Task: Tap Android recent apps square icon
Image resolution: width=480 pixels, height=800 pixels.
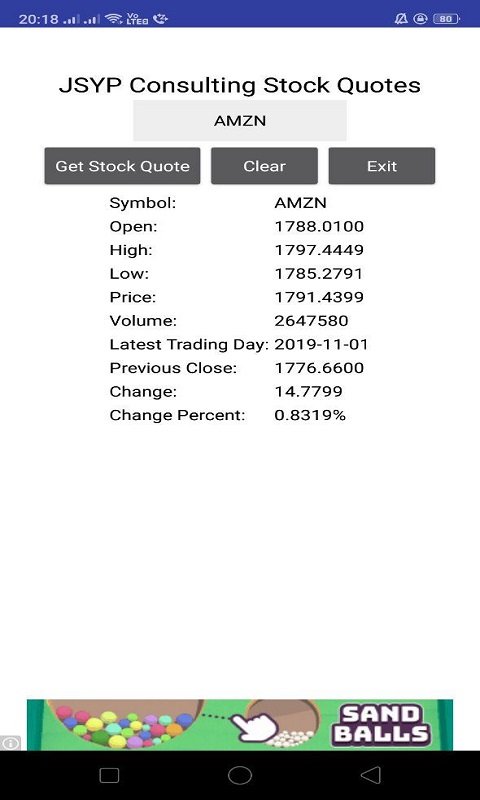Action: pyautogui.click(x=109, y=775)
